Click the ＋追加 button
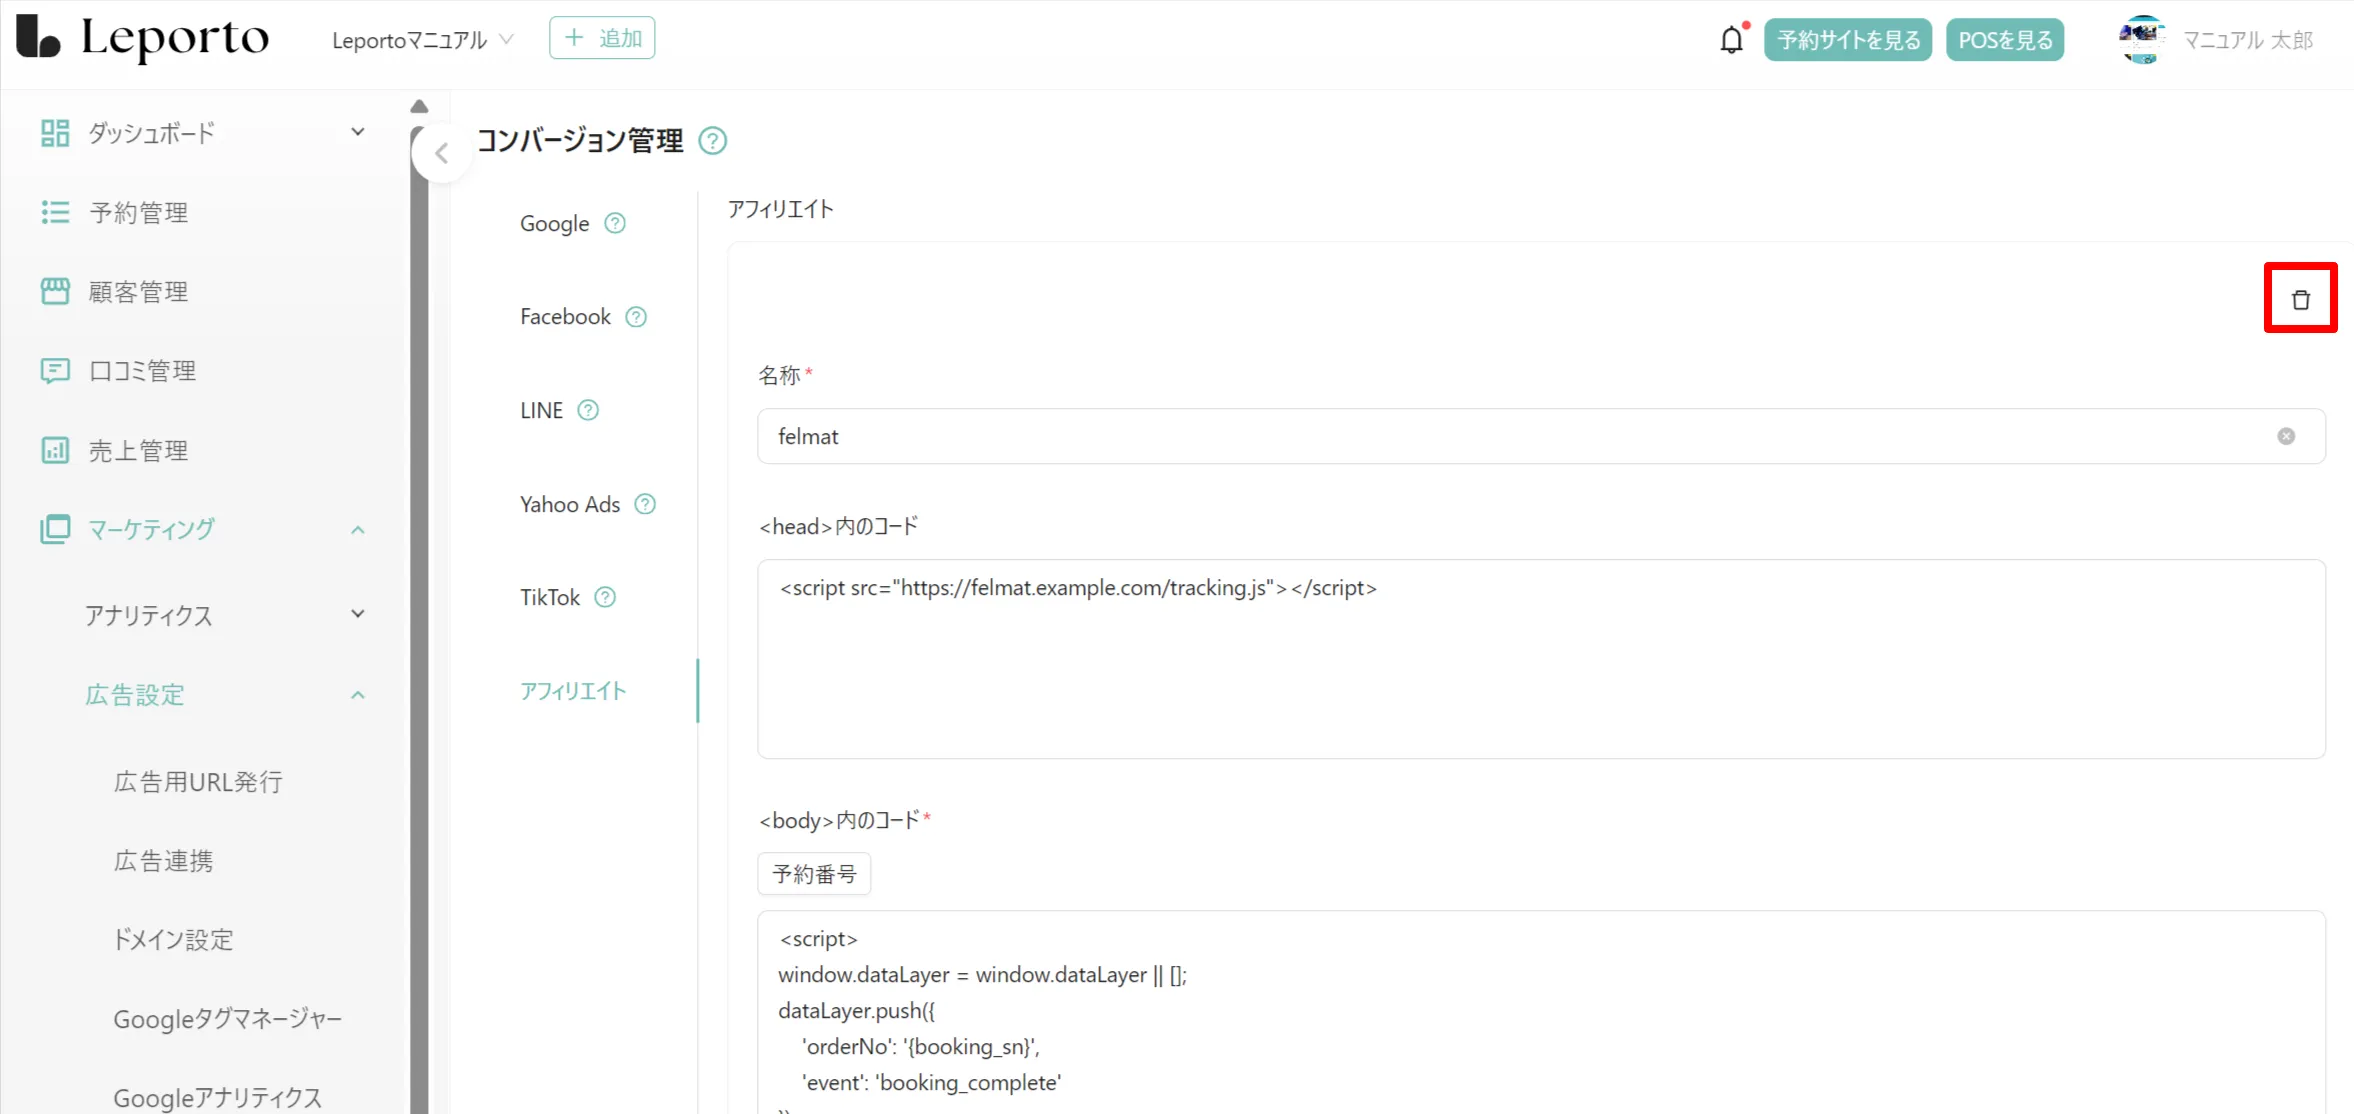The width and height of the screenshot is (2354, 1114). coord(602,38)
